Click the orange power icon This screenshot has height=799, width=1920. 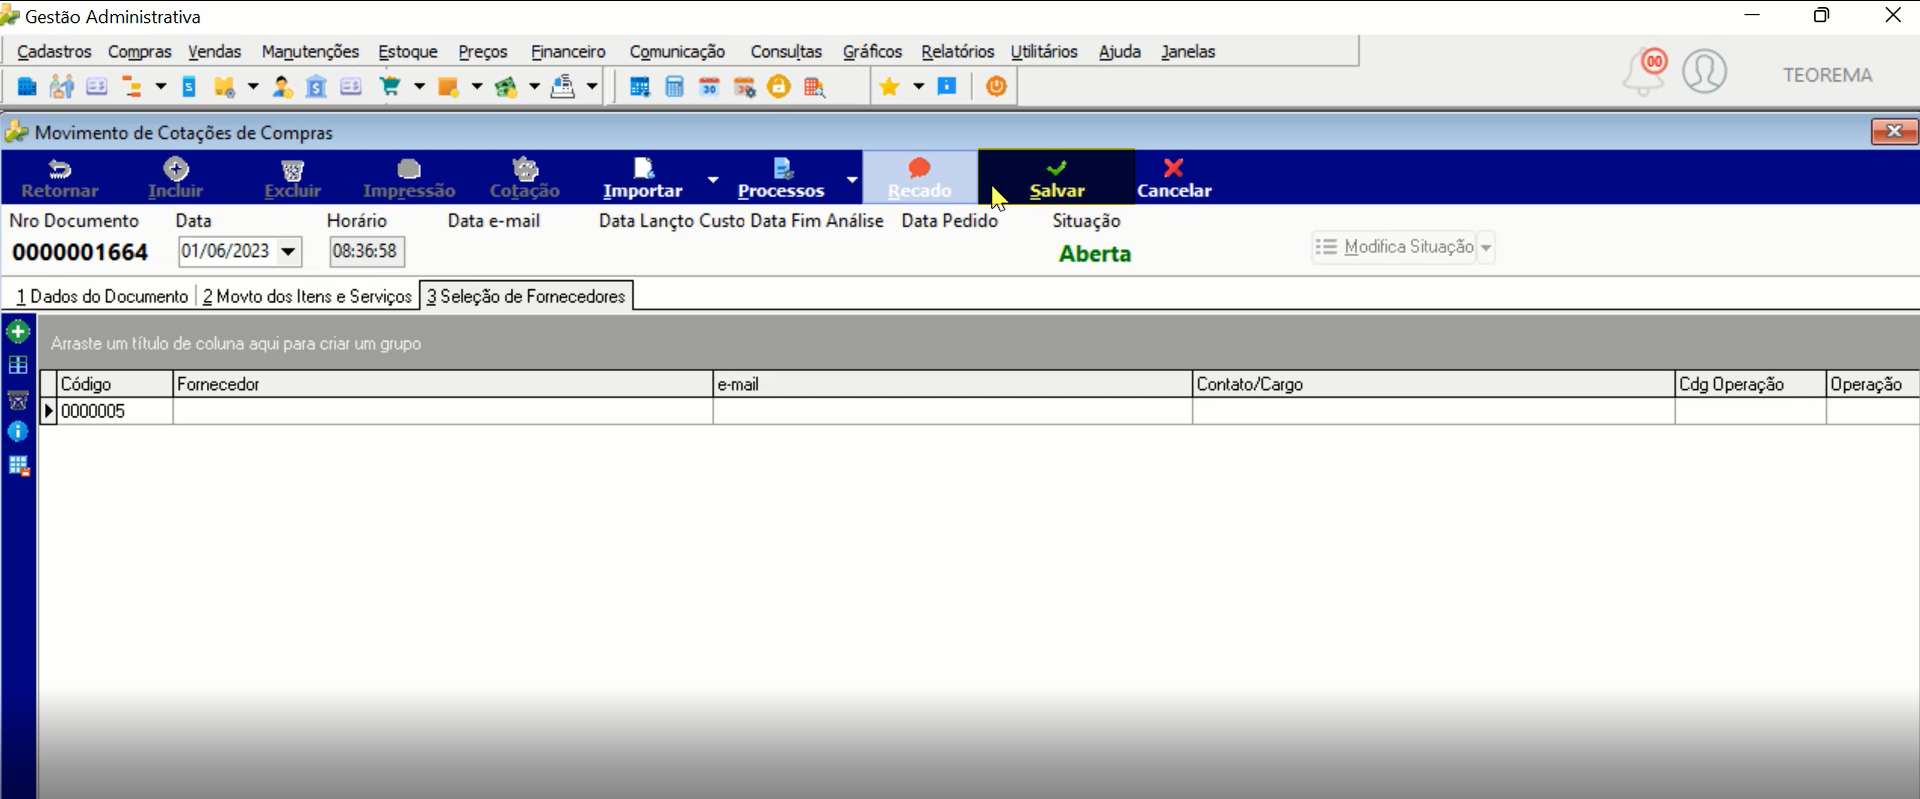pos(996,87)
